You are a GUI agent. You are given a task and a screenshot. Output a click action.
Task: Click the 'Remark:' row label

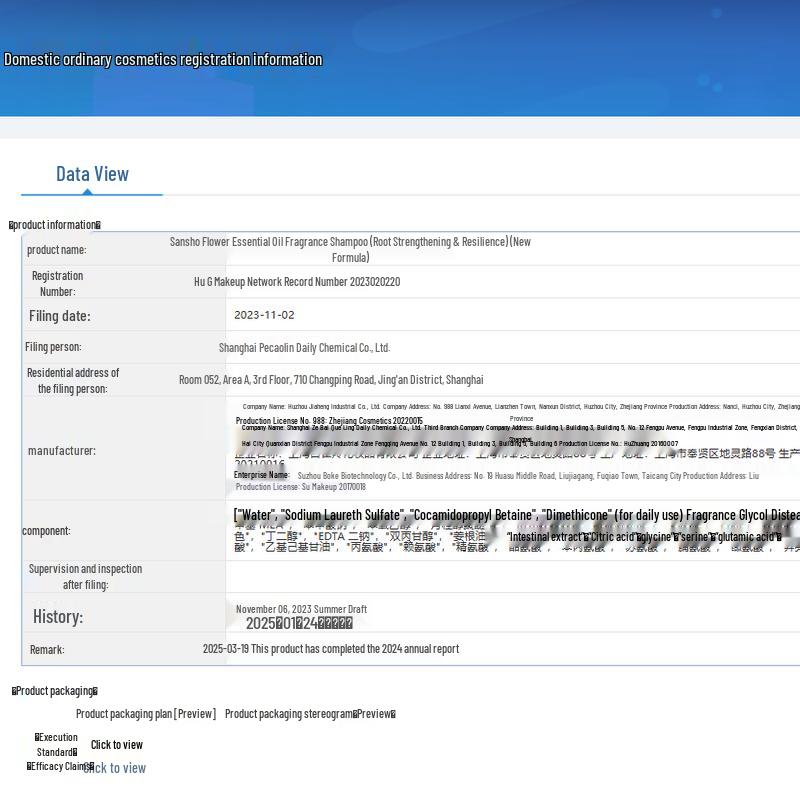(x=47, y=650)
